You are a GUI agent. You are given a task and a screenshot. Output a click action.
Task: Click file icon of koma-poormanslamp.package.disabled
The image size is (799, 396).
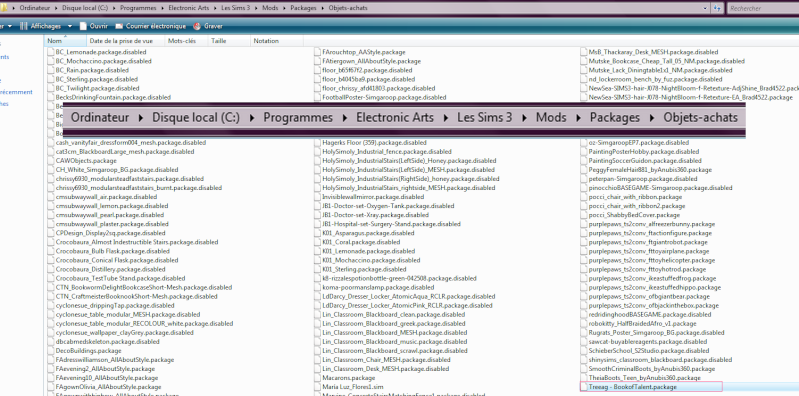[317, 287]
